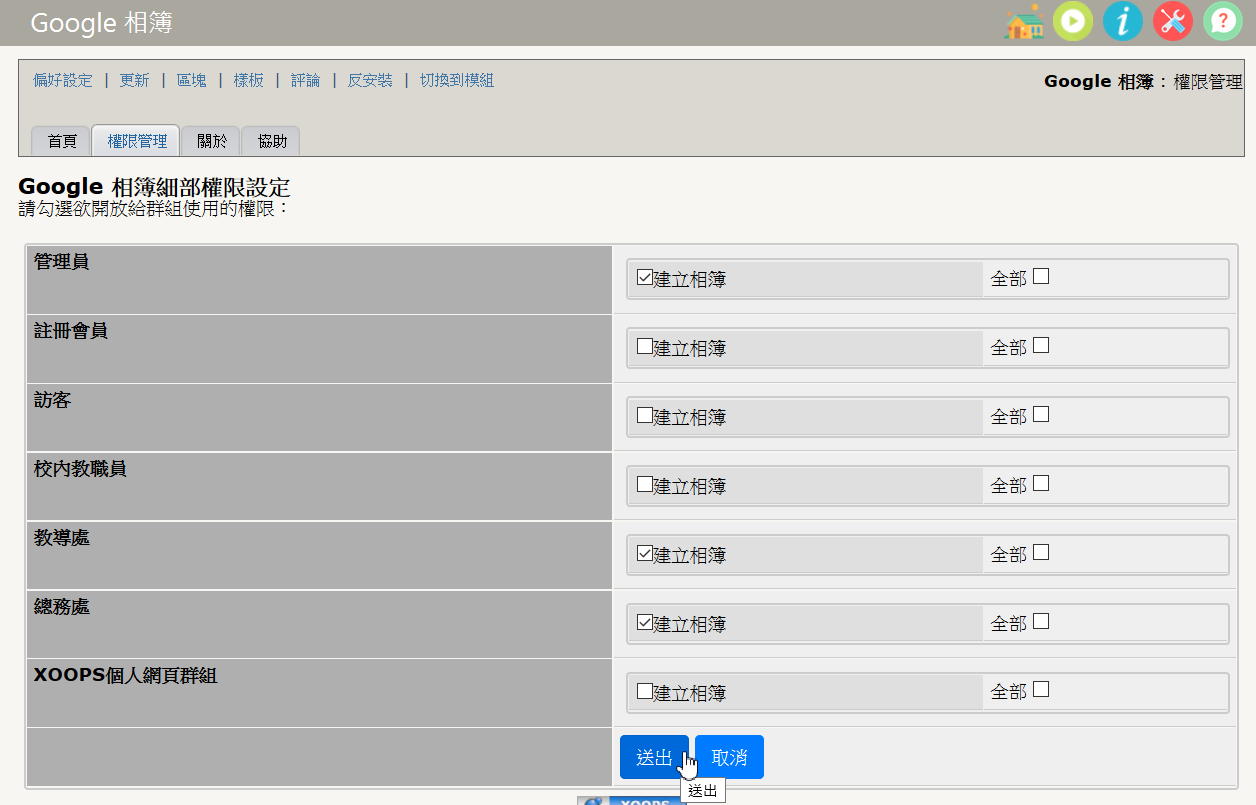Open the 偏好設定 link

pyautogui.click(x=62, y=80)
